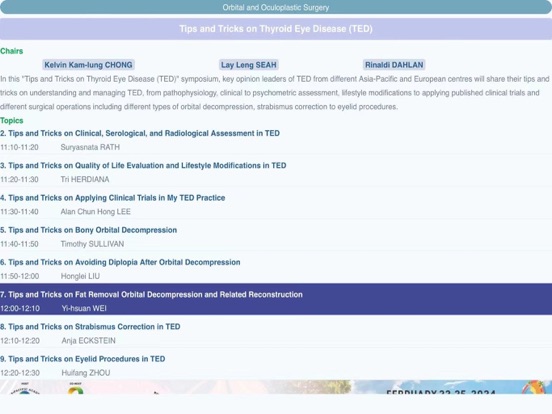
Task: Click the symposium description paragraph
Action: coord(275,93)
